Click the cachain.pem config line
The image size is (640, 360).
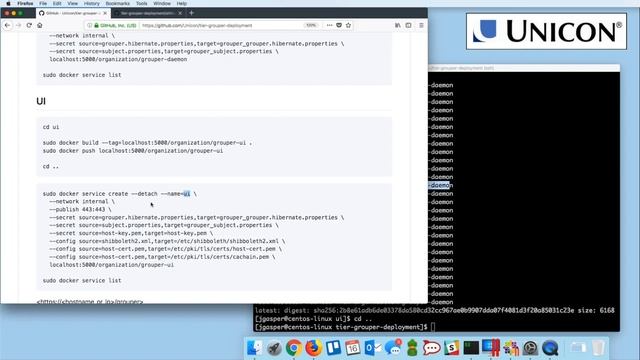pos(162,257)
